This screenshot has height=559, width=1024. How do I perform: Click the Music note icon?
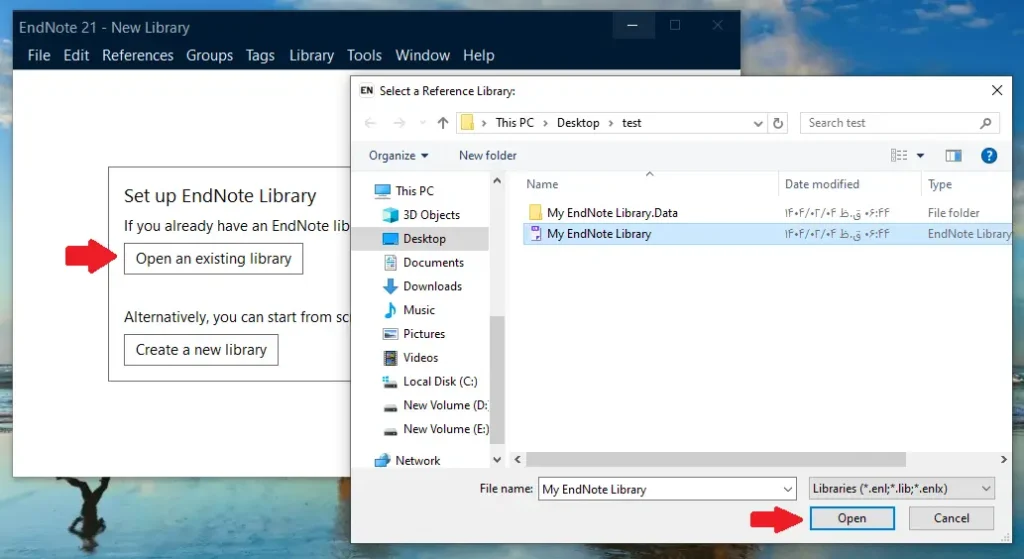[x=390, y=310]
